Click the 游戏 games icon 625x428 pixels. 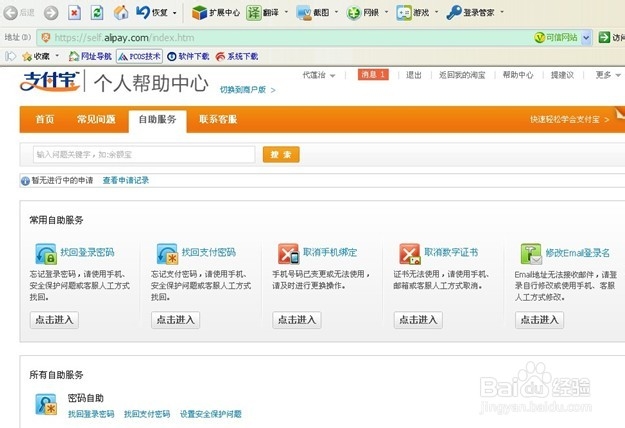pos(403,13)
